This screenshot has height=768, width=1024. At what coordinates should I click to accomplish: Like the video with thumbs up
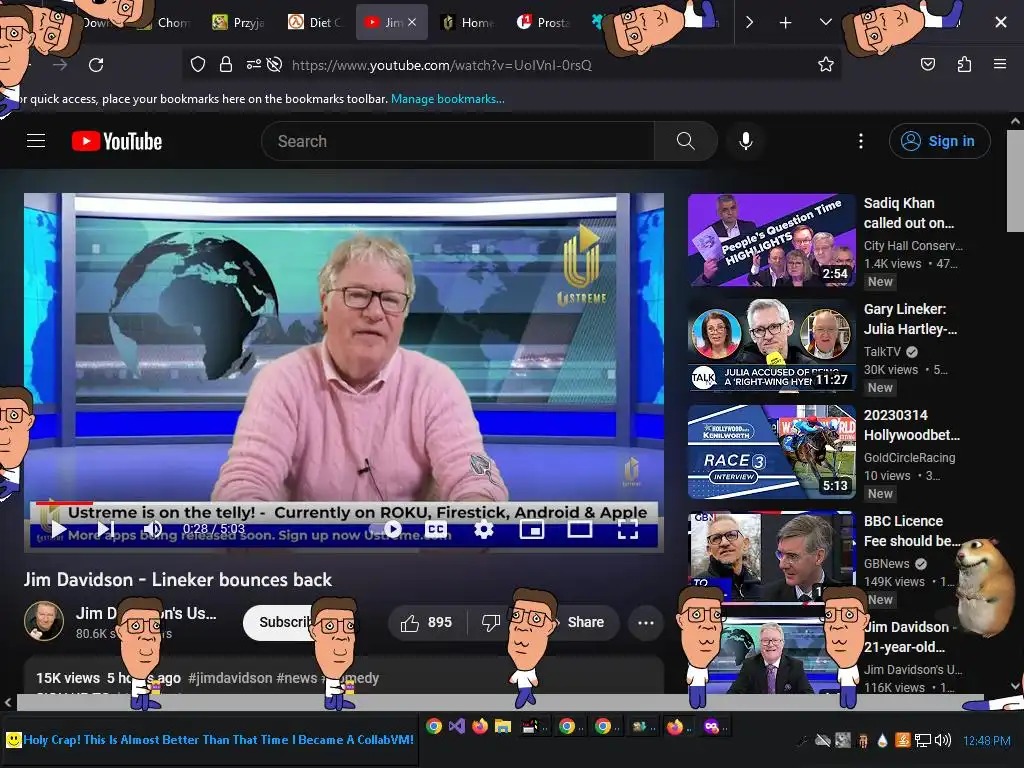click(x=427, y=622)
